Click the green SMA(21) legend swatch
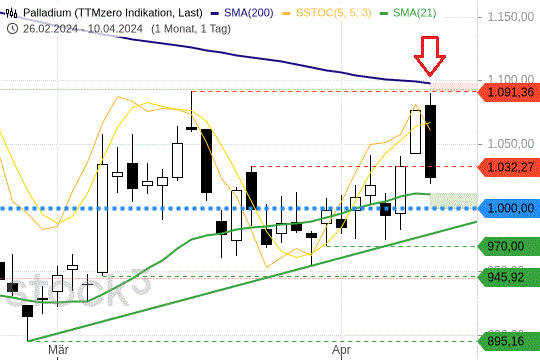The image size is (540, 360). [x=384, y=14]
